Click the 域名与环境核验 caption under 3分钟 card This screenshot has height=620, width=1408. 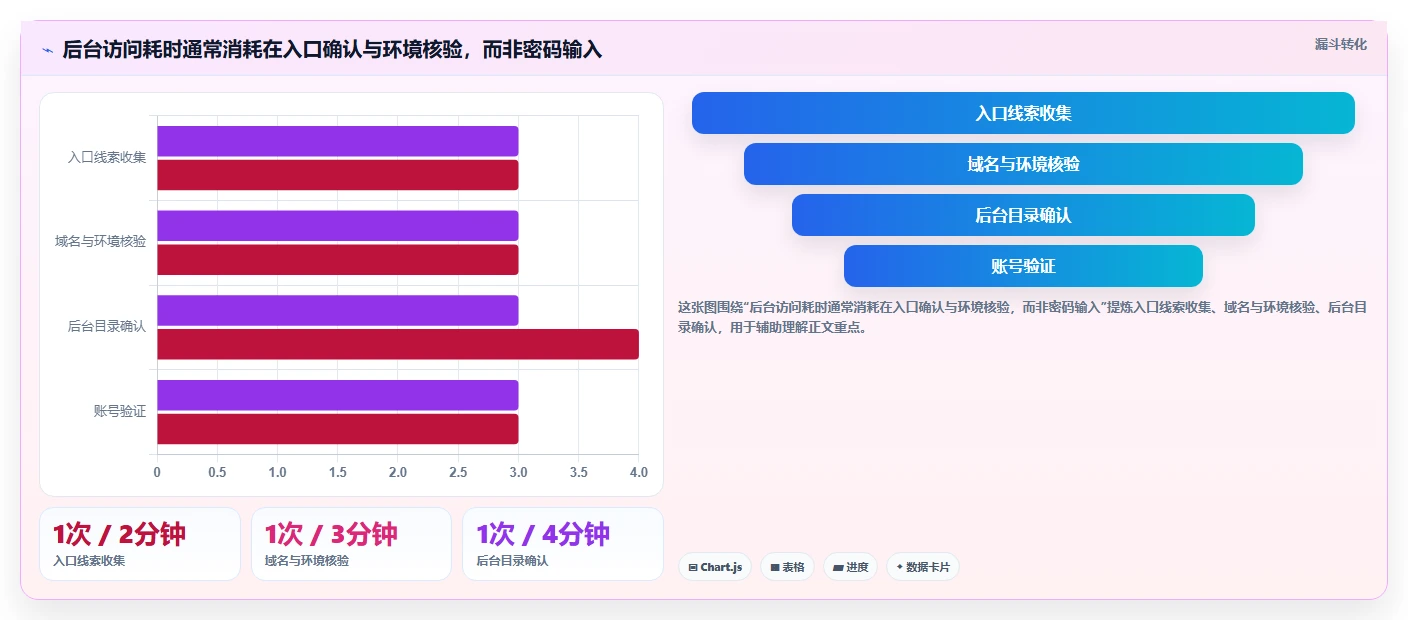click(307, 561)
